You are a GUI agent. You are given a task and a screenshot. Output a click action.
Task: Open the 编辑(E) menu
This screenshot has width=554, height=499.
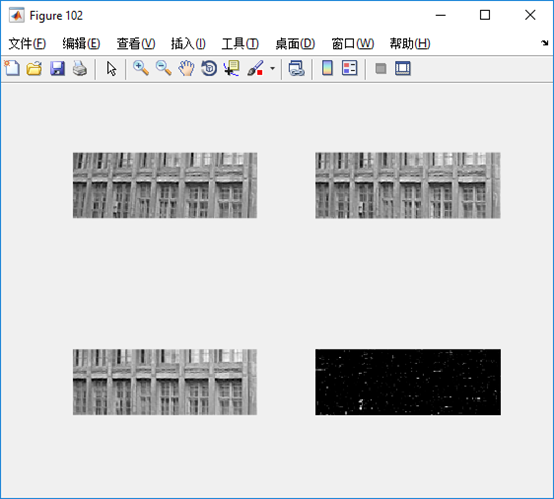coord(81,43)
